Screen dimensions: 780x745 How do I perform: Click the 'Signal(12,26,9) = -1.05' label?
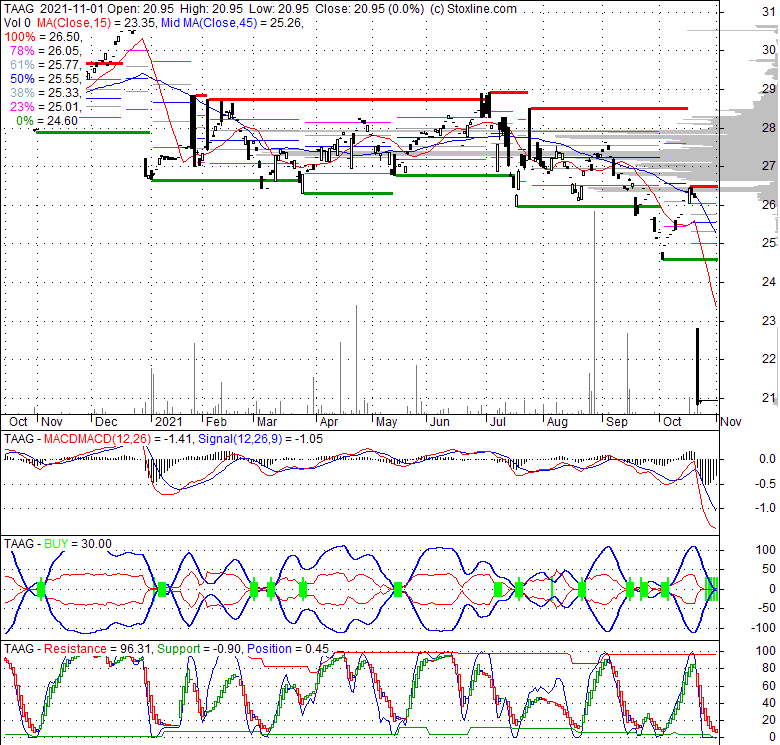pyautogui.click(x=260, y=439)
